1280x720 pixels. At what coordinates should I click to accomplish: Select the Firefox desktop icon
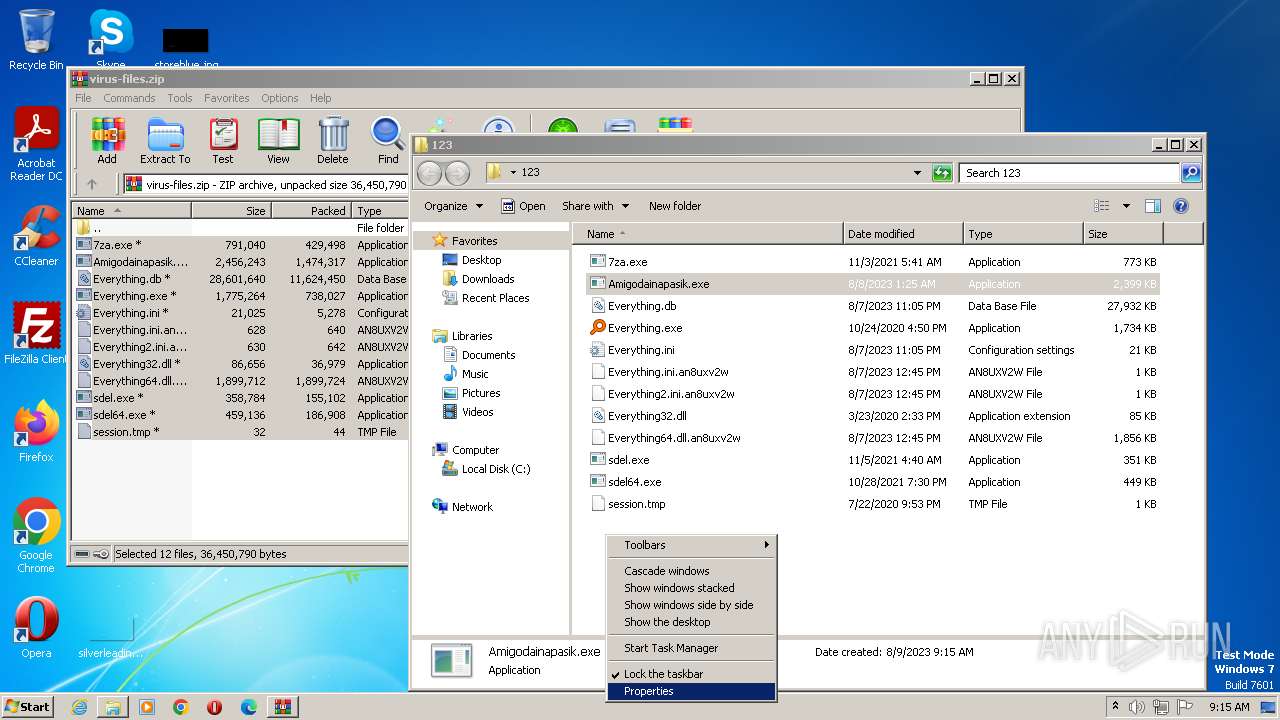click(x=36, y=431)
